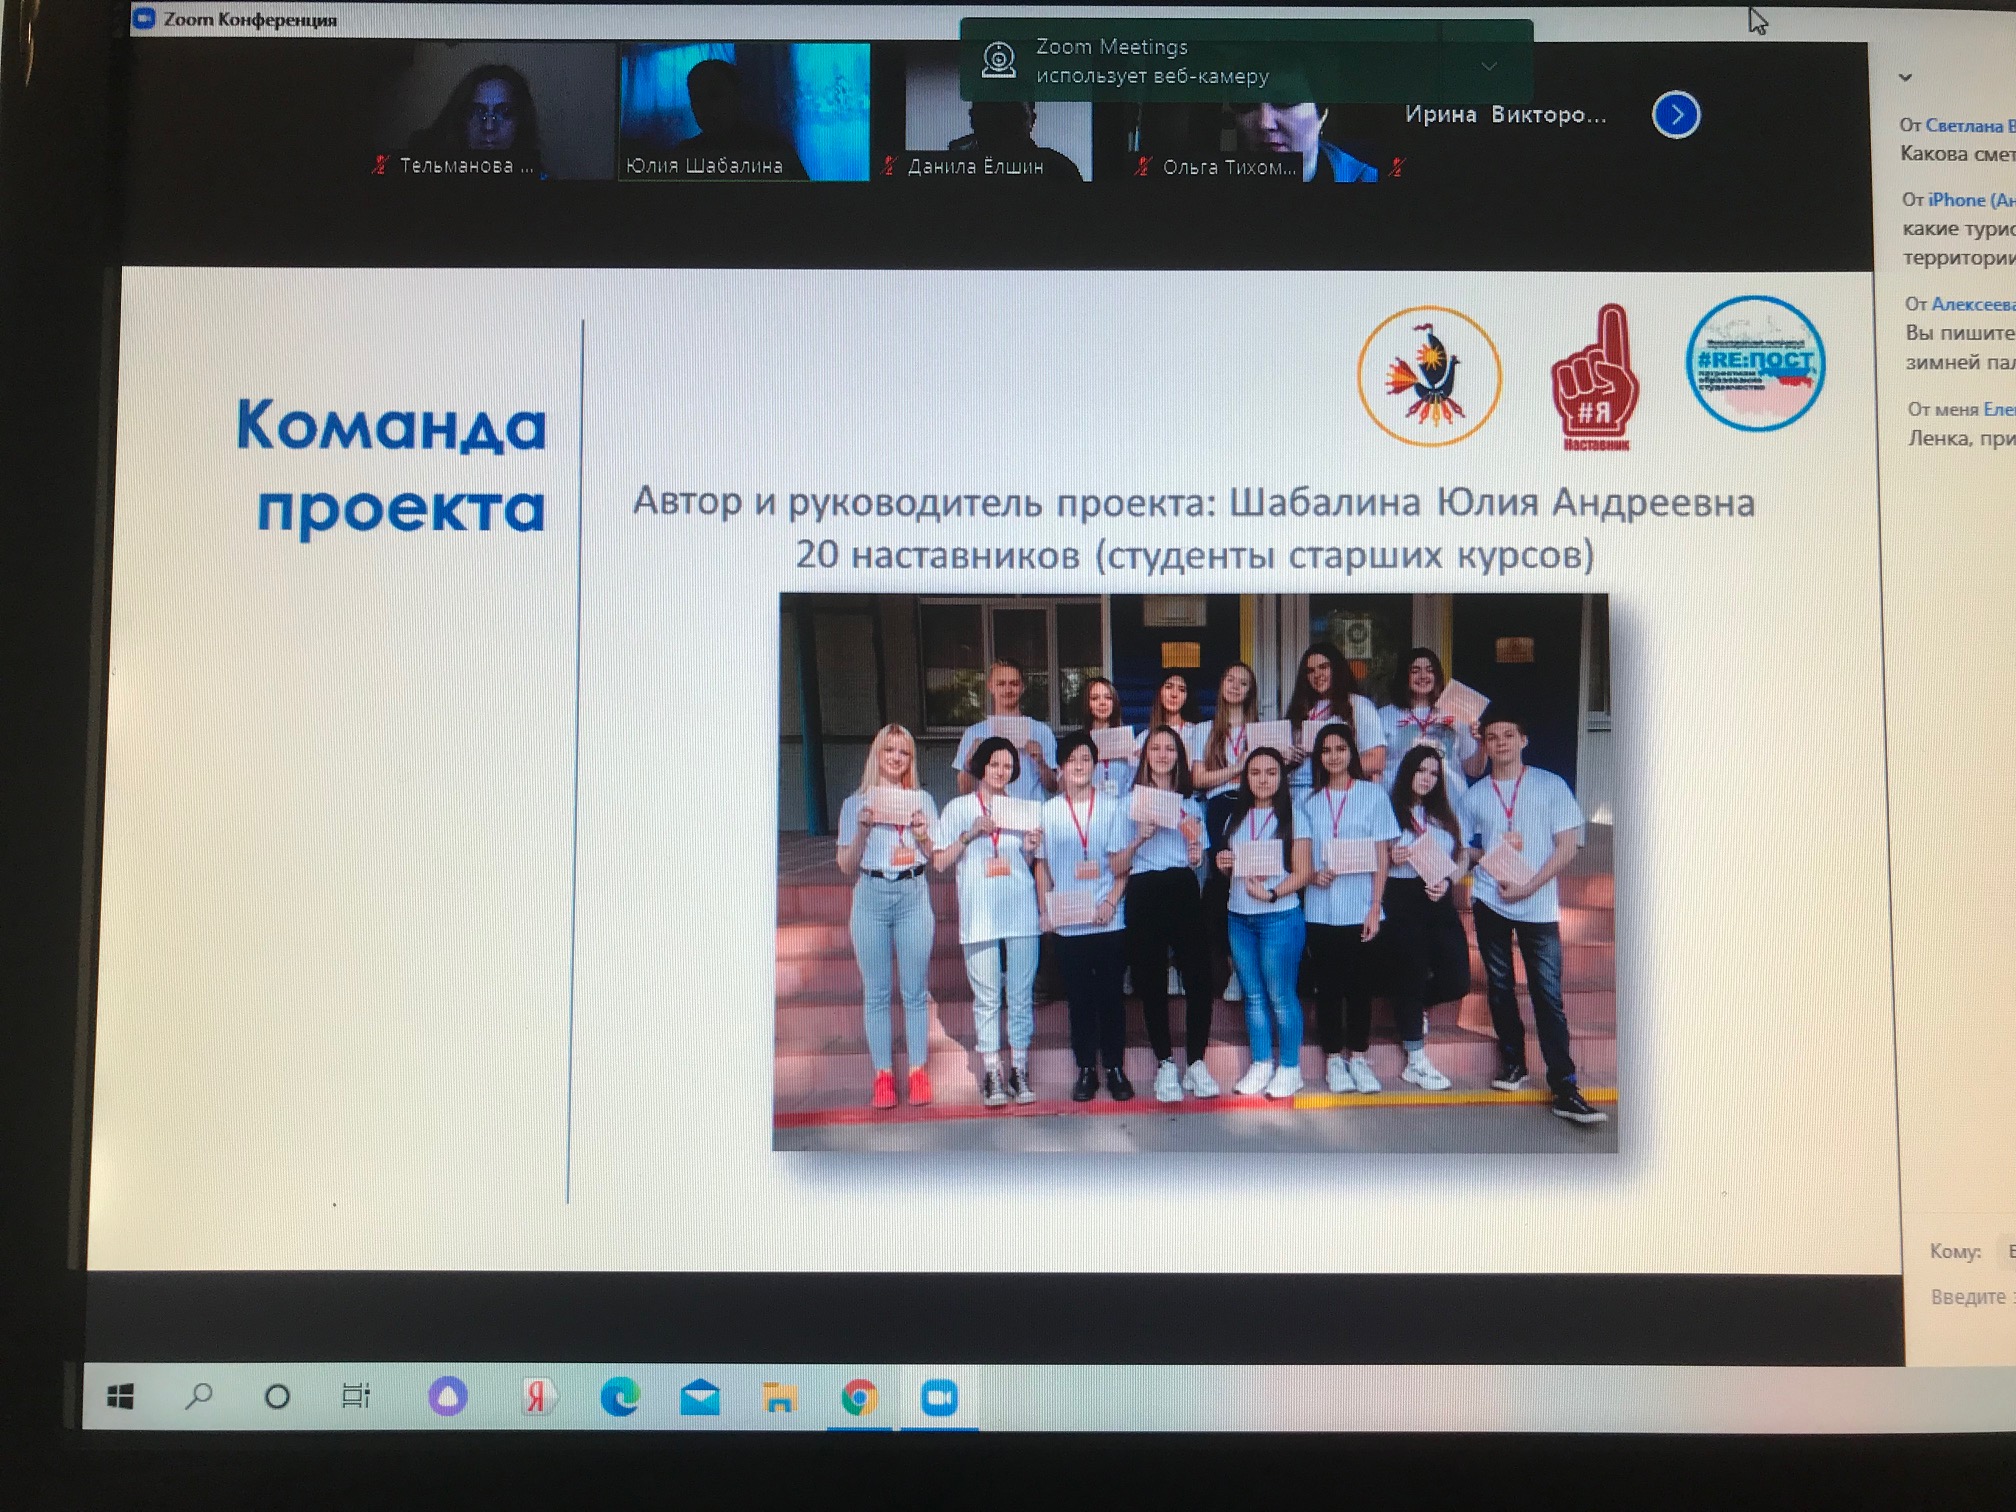This screenshot has height=1512, width=2016.
Task: Switch to Google Chrome on the taskbar
Action: [859, 1397]
